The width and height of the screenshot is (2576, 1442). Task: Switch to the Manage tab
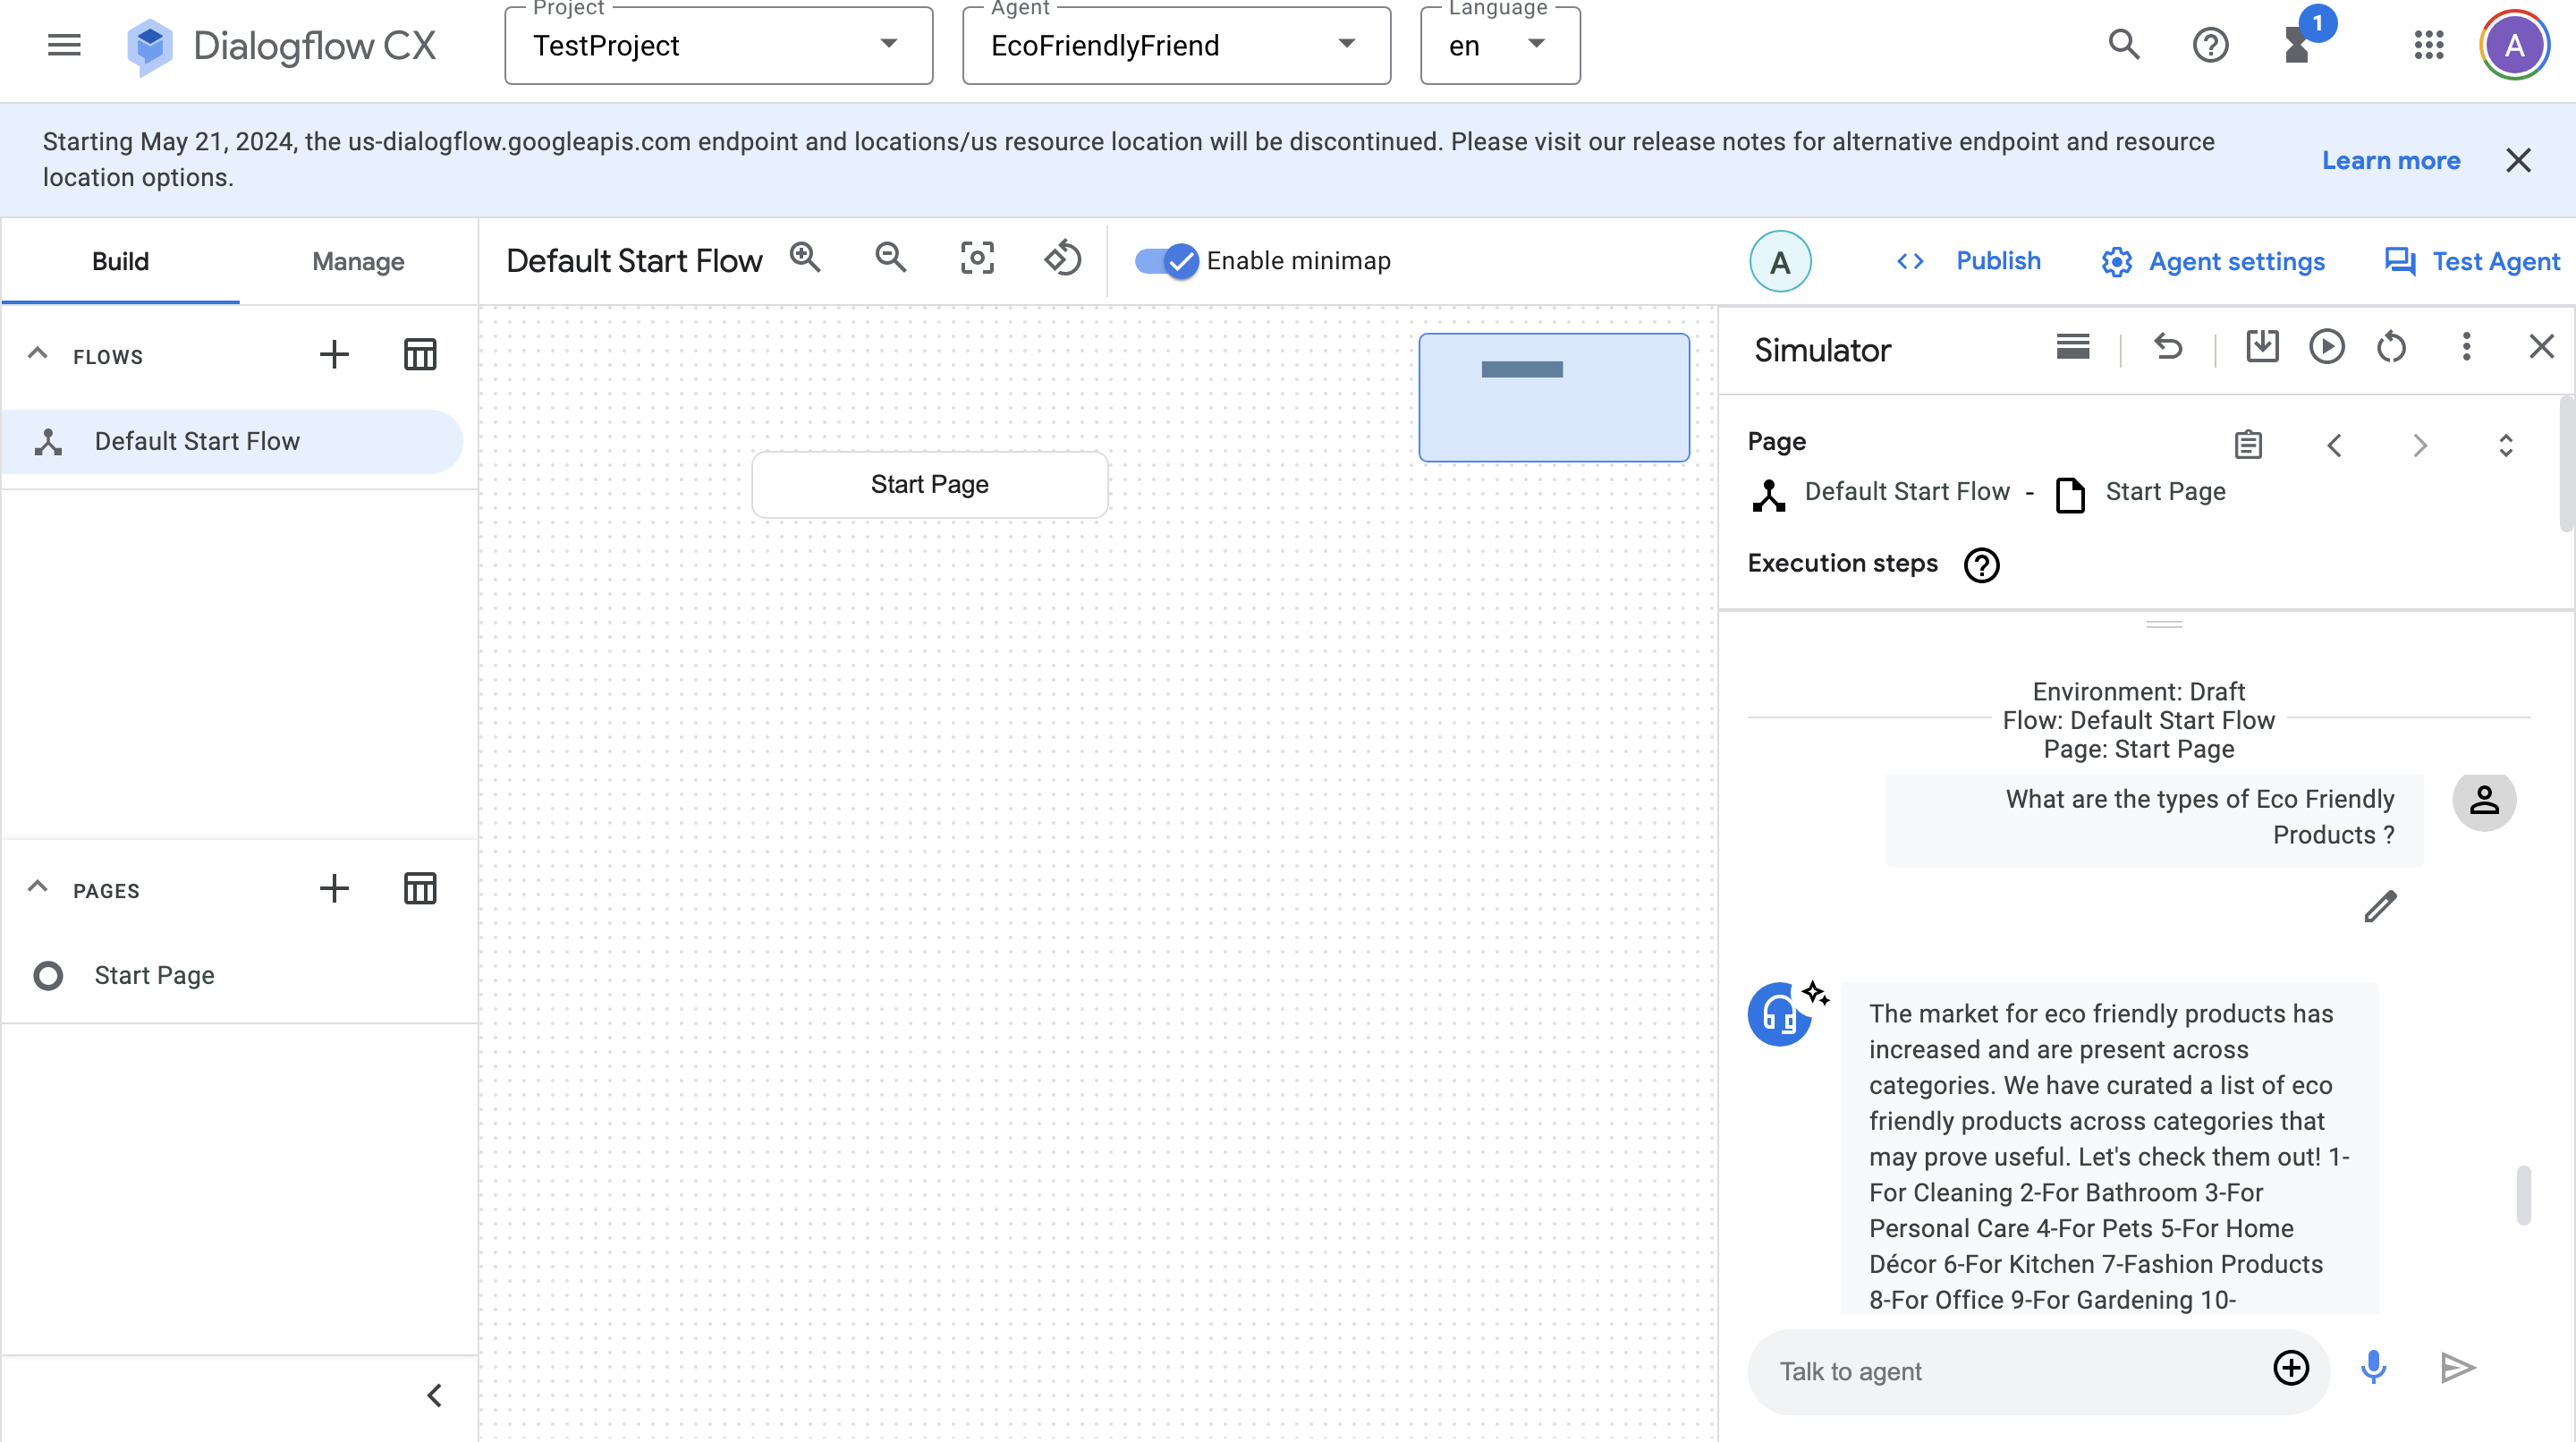(358, 262)
